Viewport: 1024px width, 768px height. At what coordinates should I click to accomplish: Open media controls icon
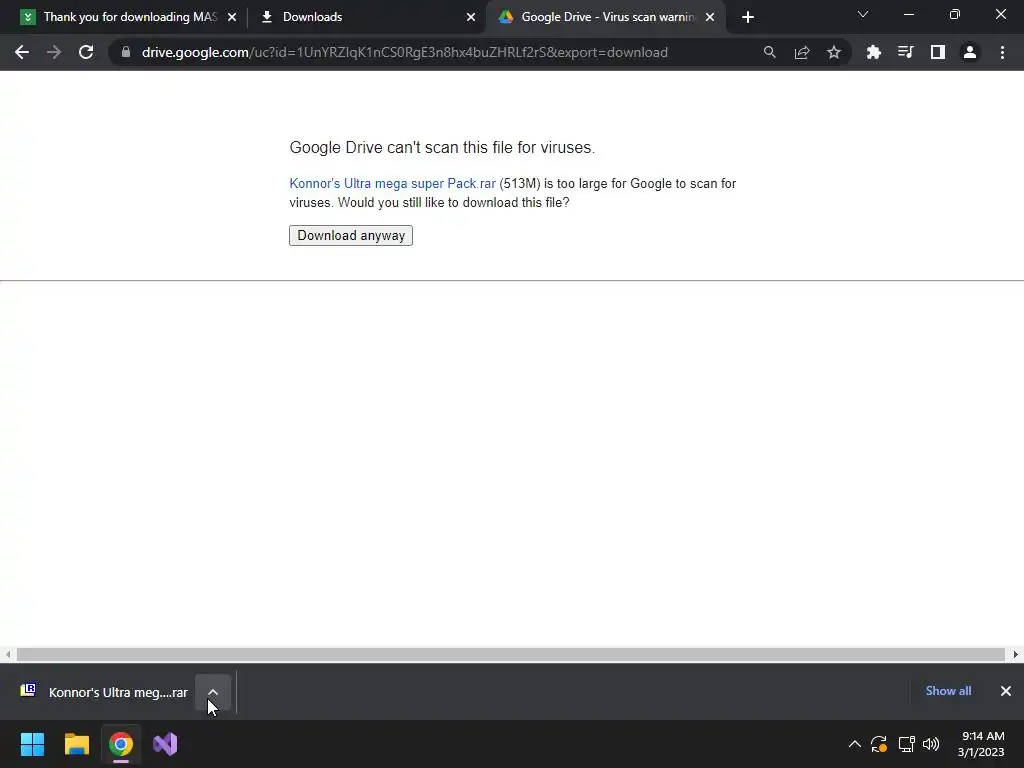point(905,52)
